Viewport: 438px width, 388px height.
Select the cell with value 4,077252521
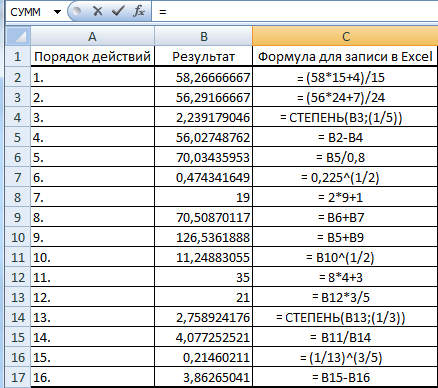(203, 337)
